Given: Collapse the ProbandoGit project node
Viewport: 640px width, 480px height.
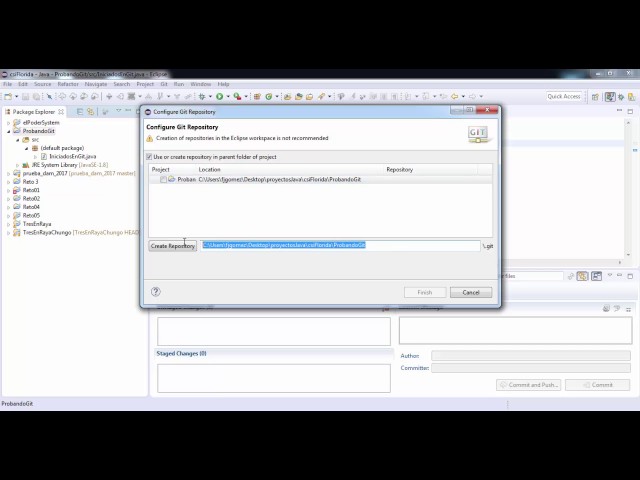Looking at the screenshot, I should point(8,131).
